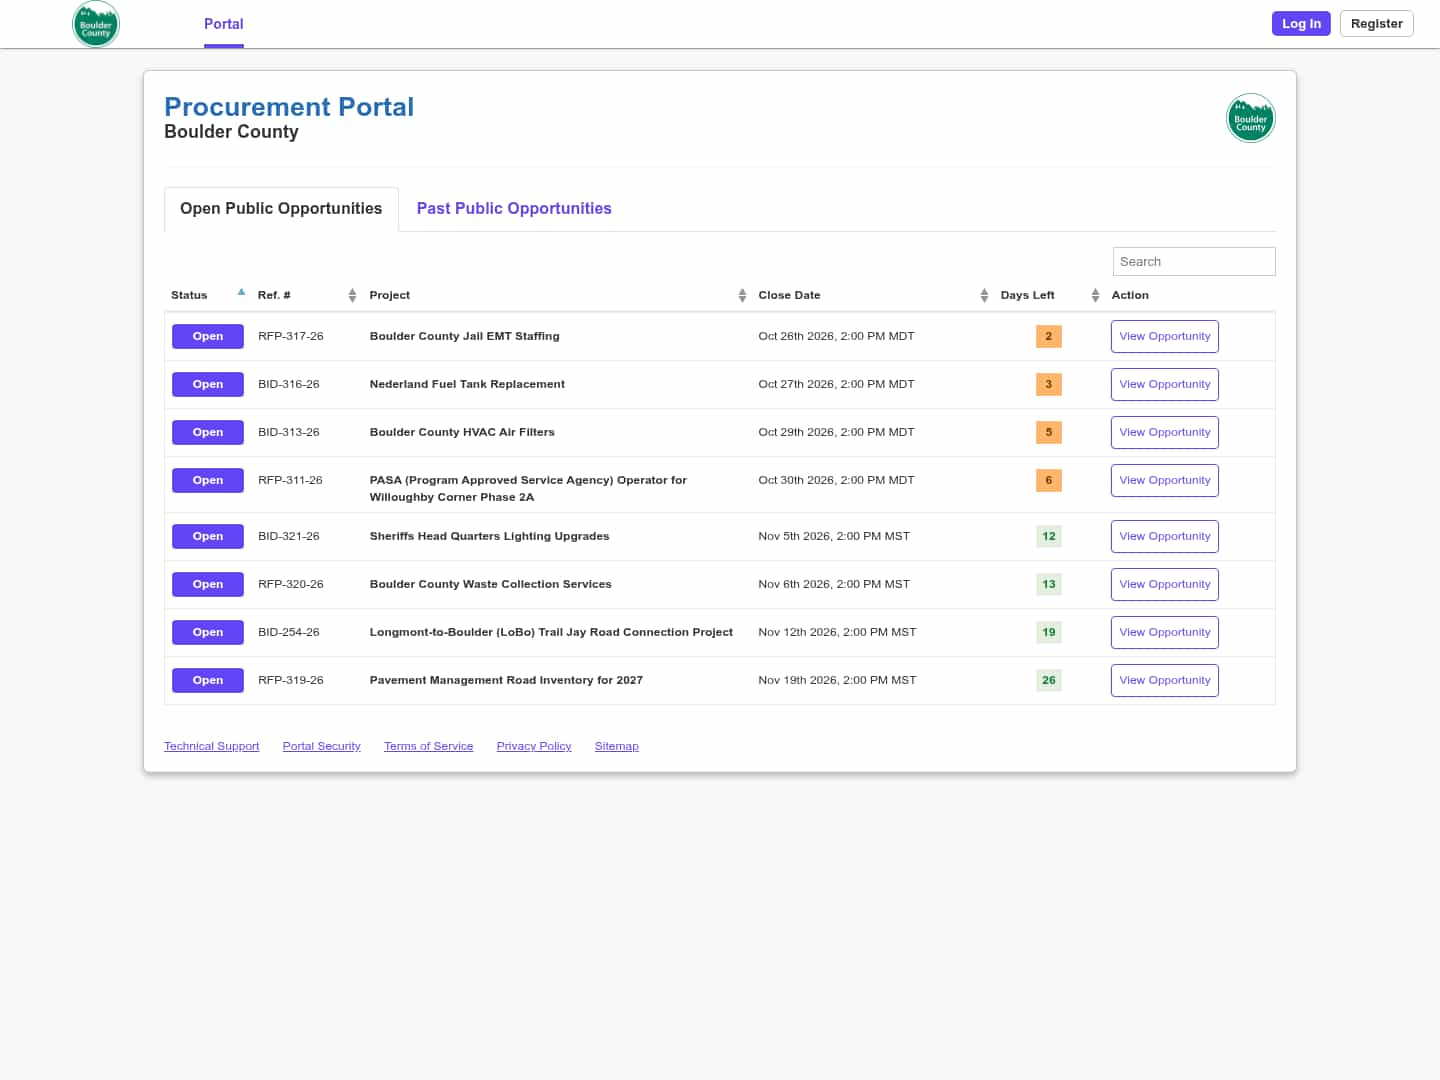Select Open Public Opportunities tab
This screenshot has width=1440, height=1080.
[x=281, y=208]
